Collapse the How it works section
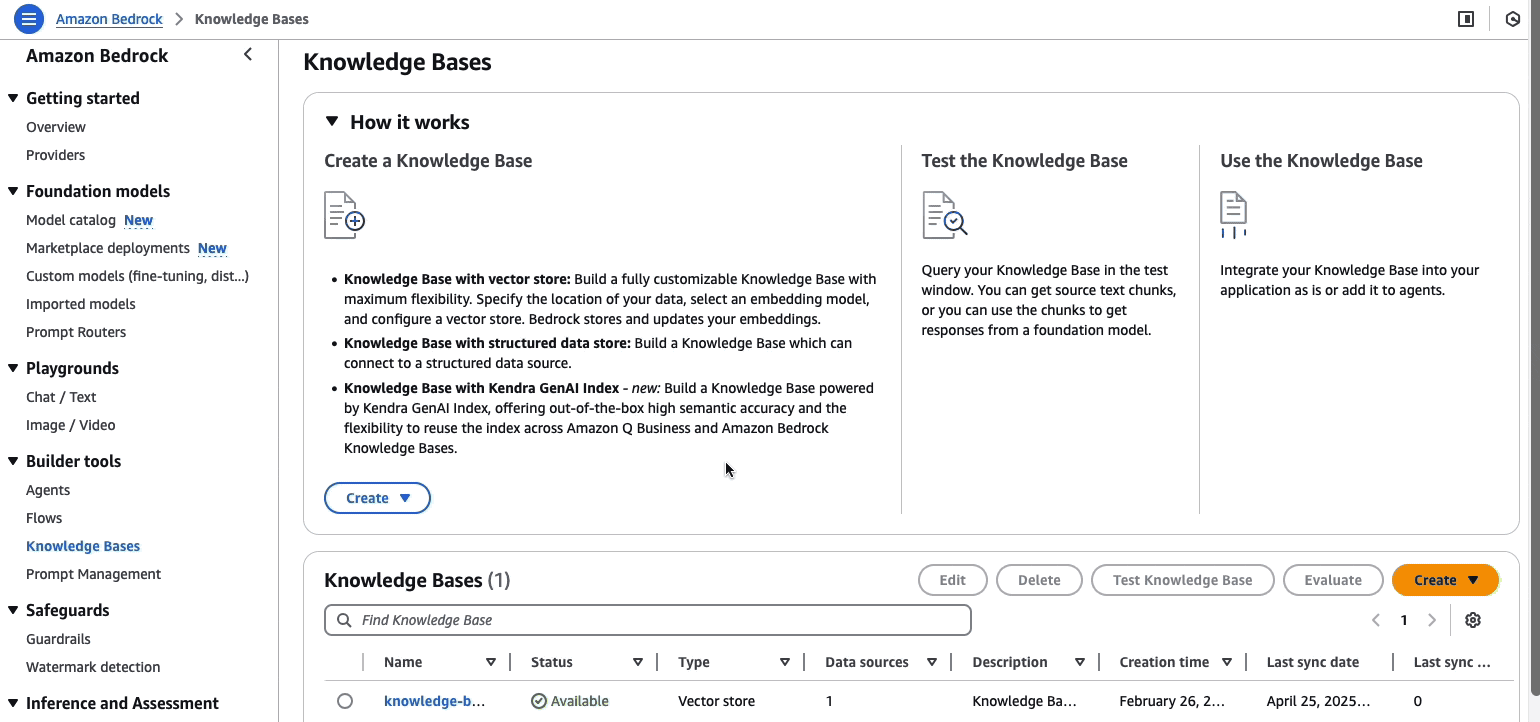 click(x=331, y=120)
